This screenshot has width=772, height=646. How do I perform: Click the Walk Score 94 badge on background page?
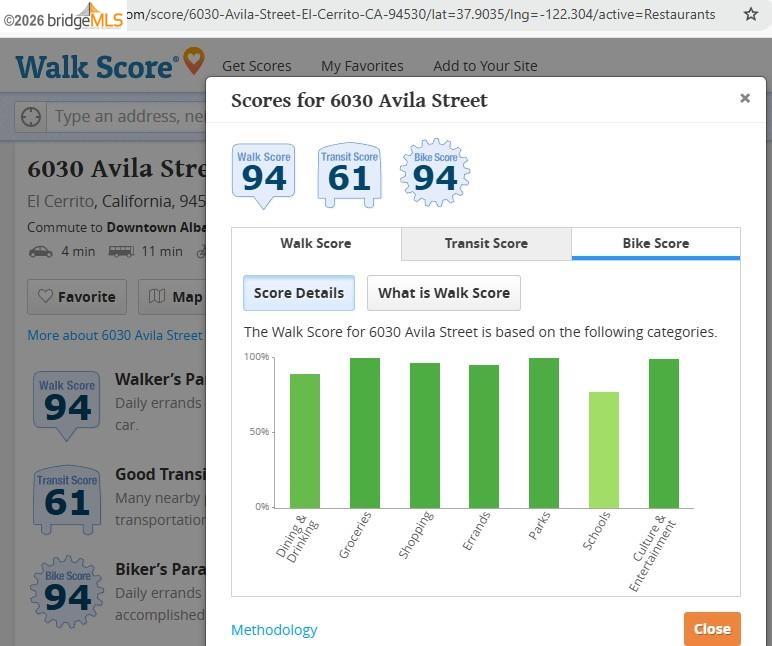pyautogui.click(x=66, y=405)
